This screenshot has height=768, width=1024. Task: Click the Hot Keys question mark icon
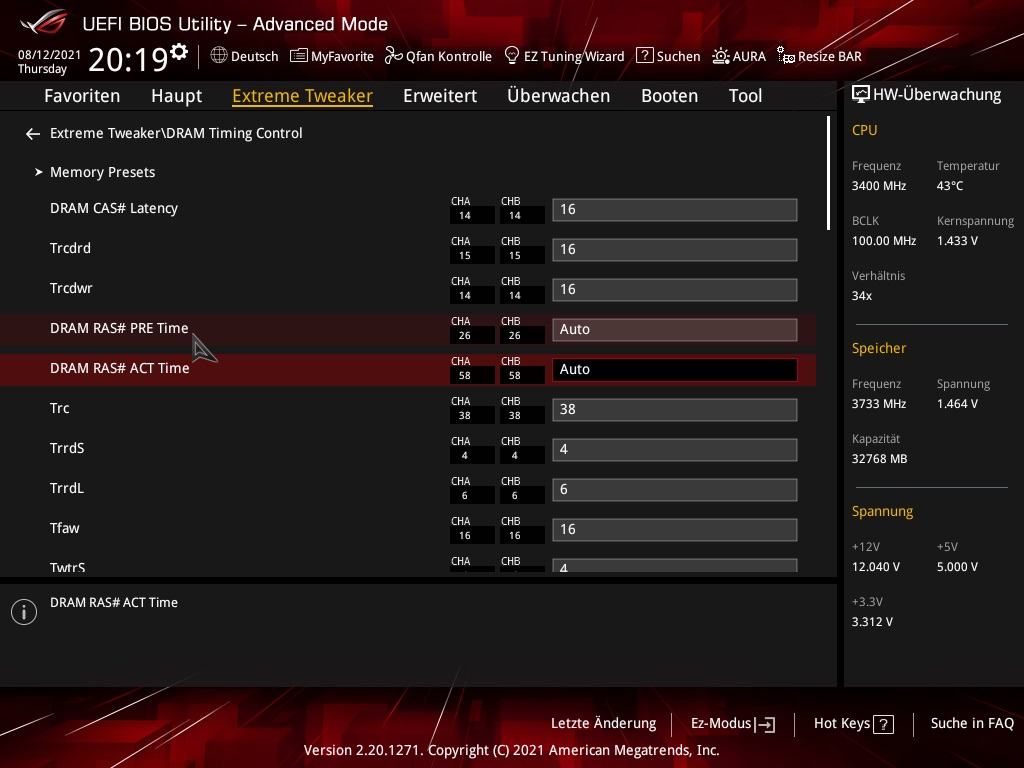[884, 724]
